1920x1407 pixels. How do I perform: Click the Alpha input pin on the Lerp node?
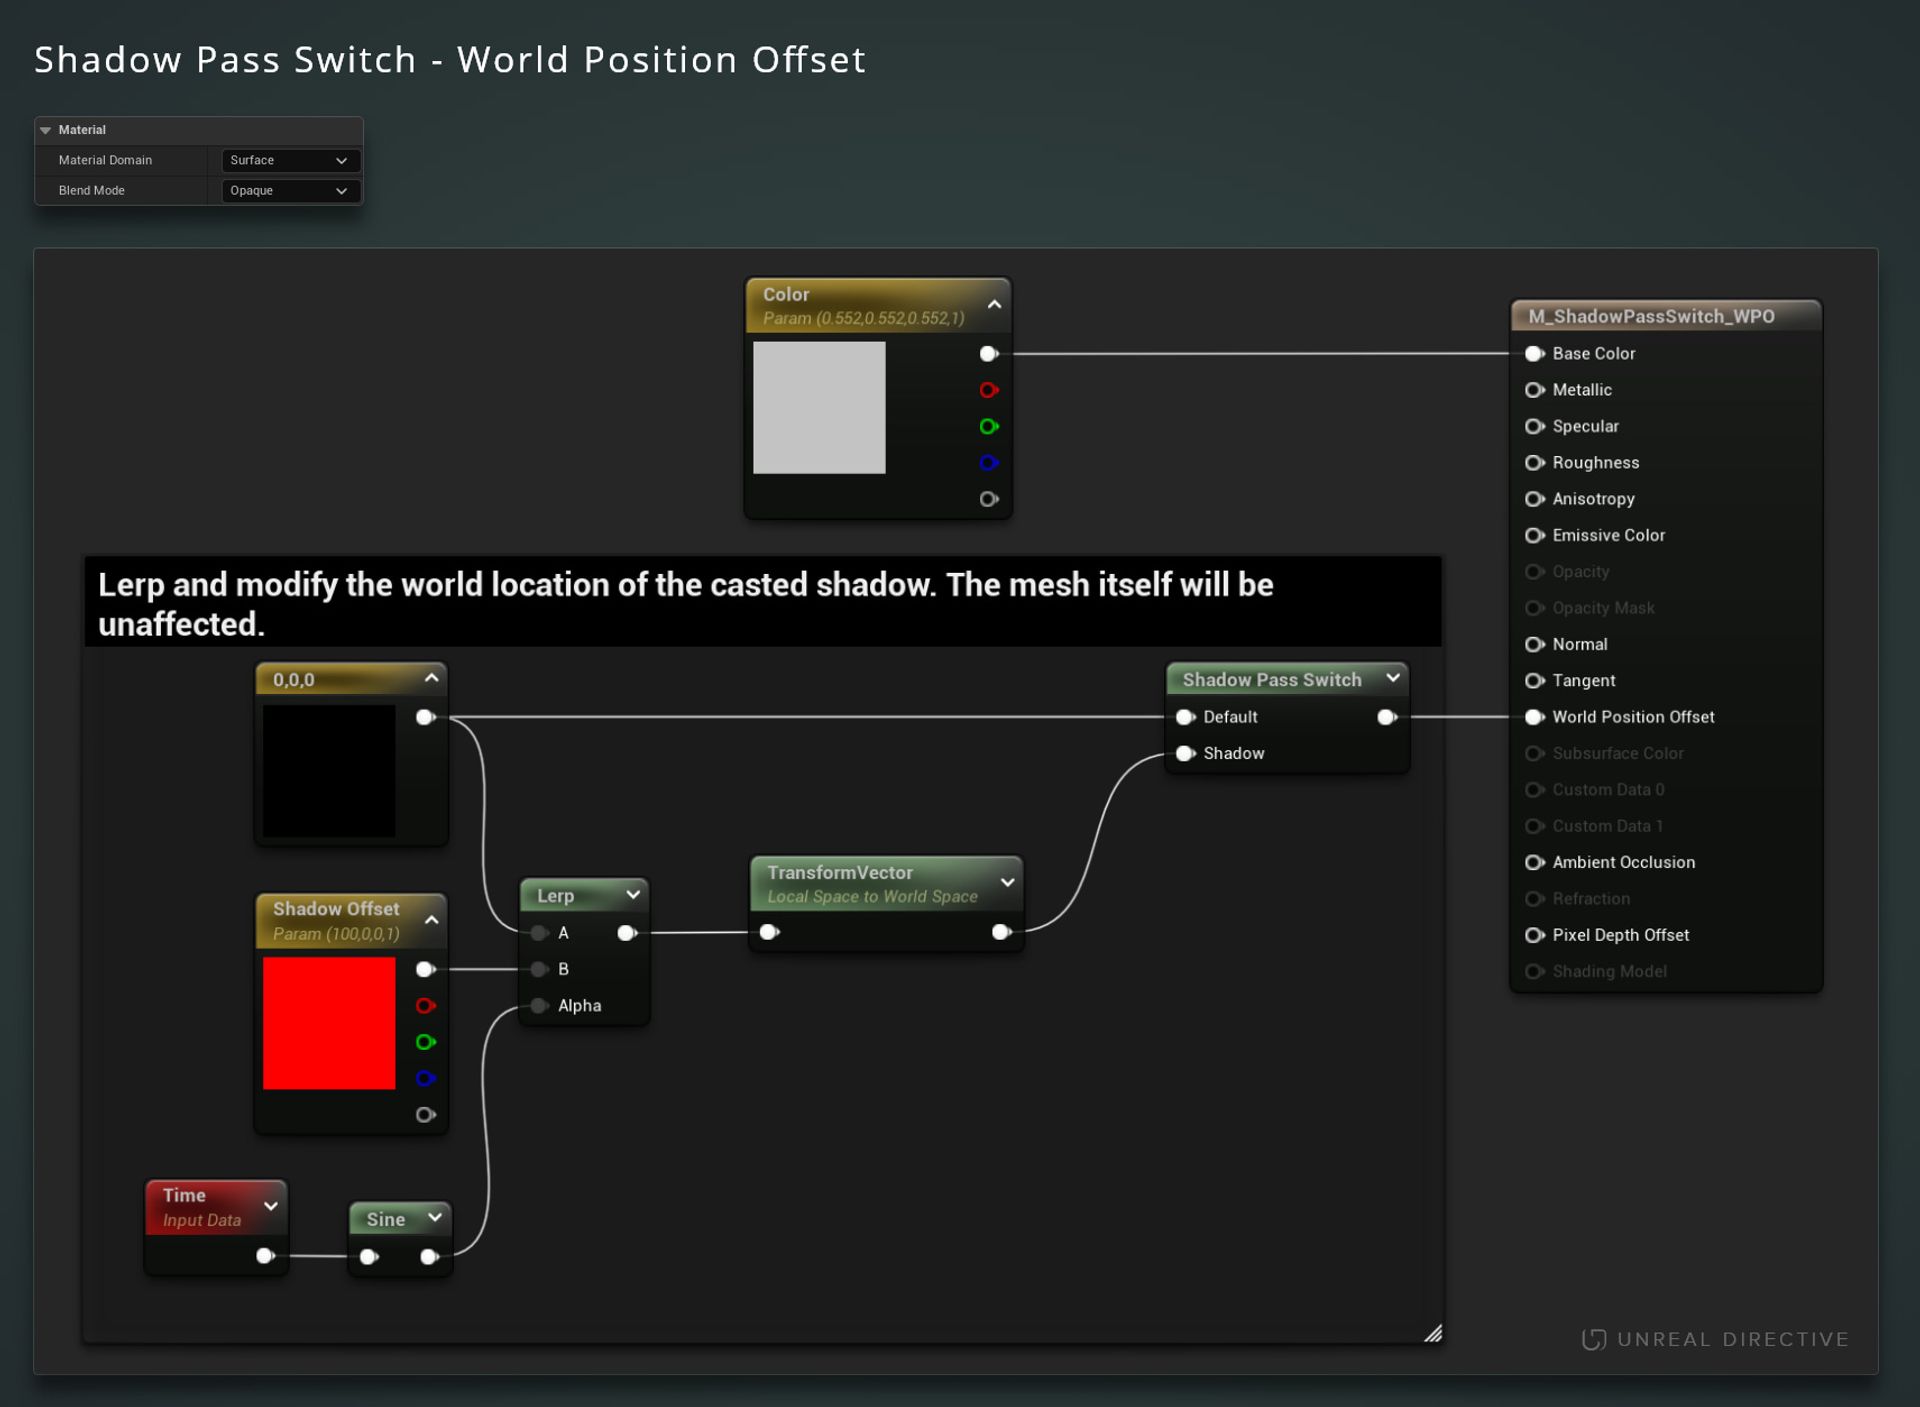tap(540, 1006)
